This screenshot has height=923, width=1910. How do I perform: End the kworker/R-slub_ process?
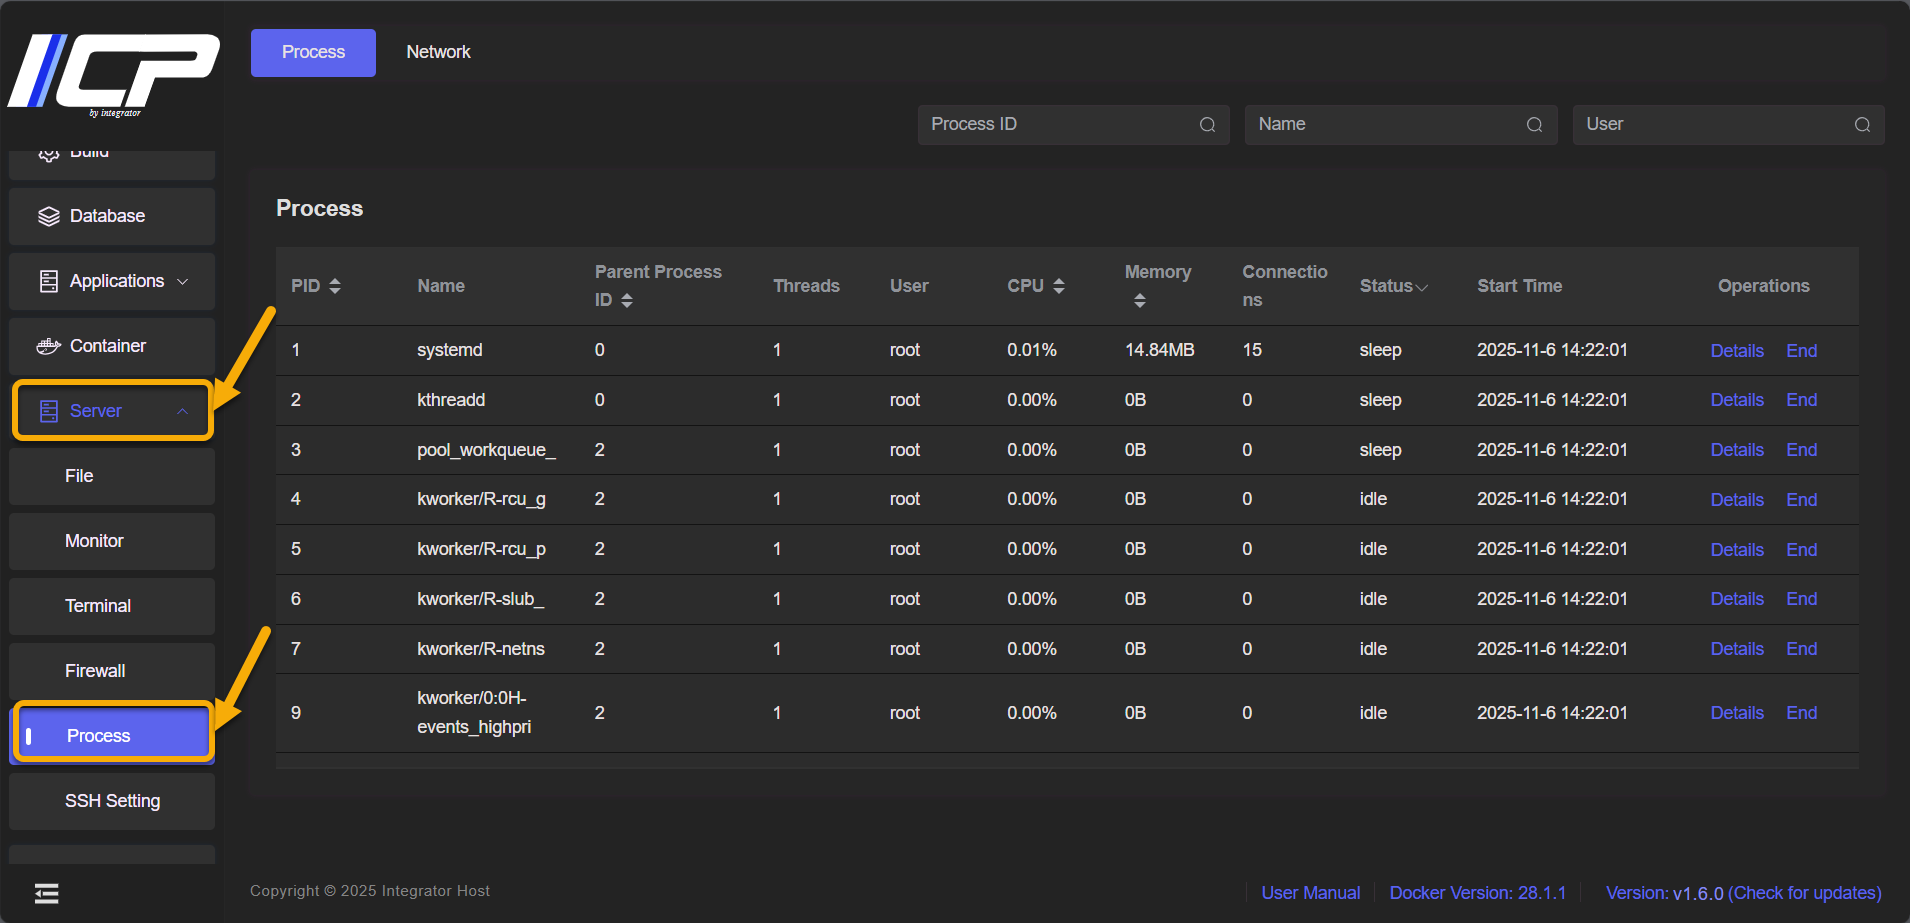(x=1801, y=599)
